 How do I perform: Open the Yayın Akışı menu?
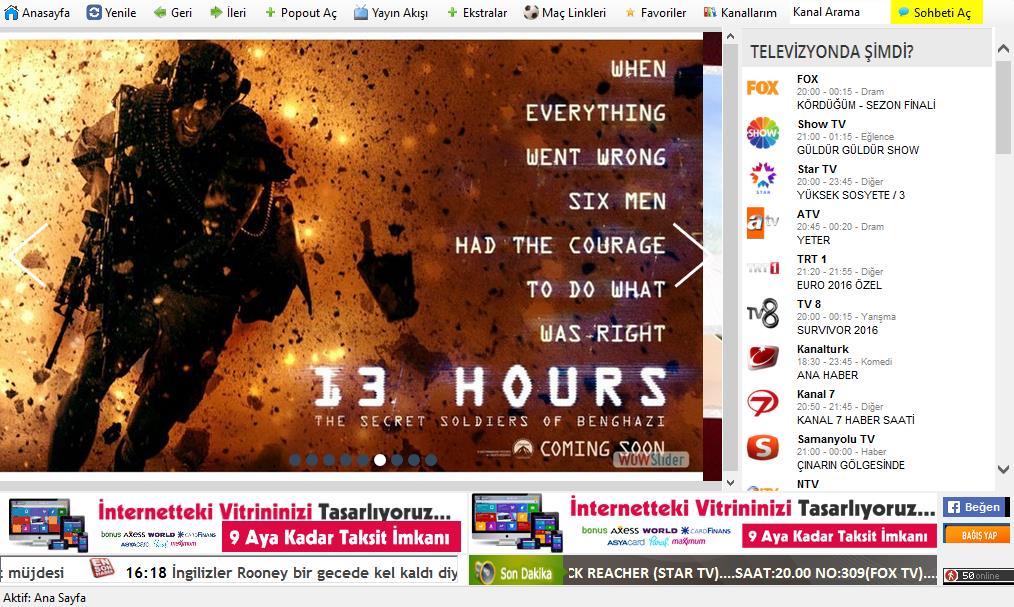(x=391, y=13)
